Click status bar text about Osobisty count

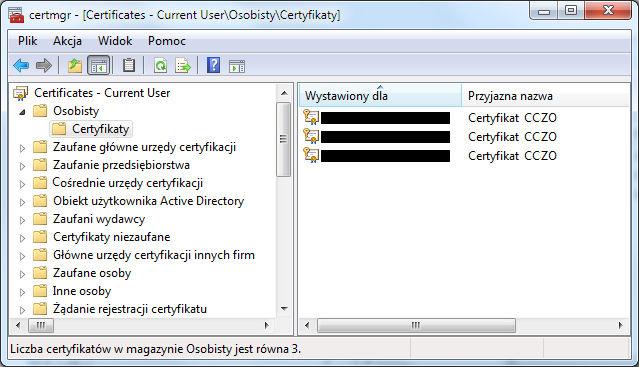pos(155,349)
